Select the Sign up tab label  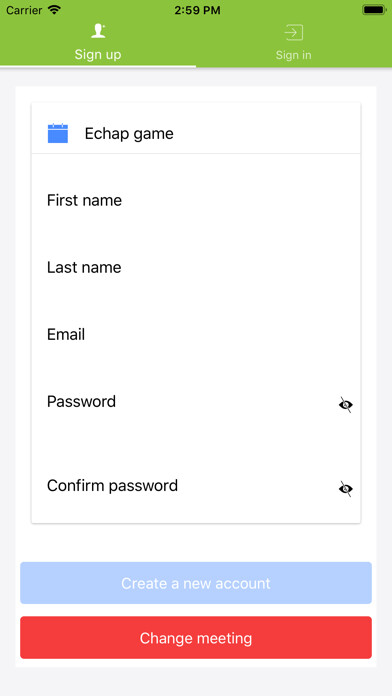pos(98,55)
